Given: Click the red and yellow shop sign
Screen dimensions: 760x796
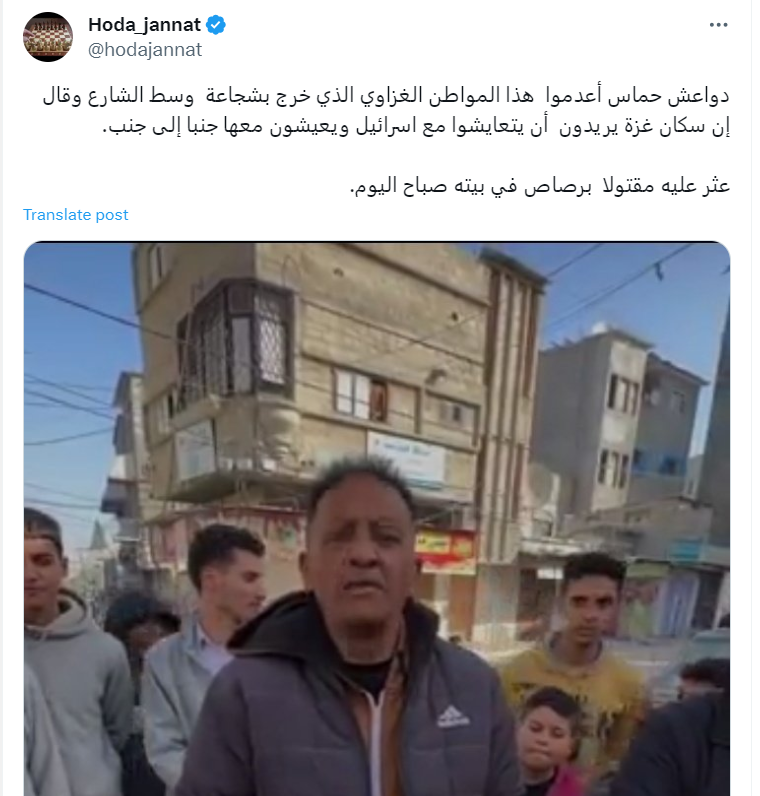Looking at the screenshot, I should (445, 548).
